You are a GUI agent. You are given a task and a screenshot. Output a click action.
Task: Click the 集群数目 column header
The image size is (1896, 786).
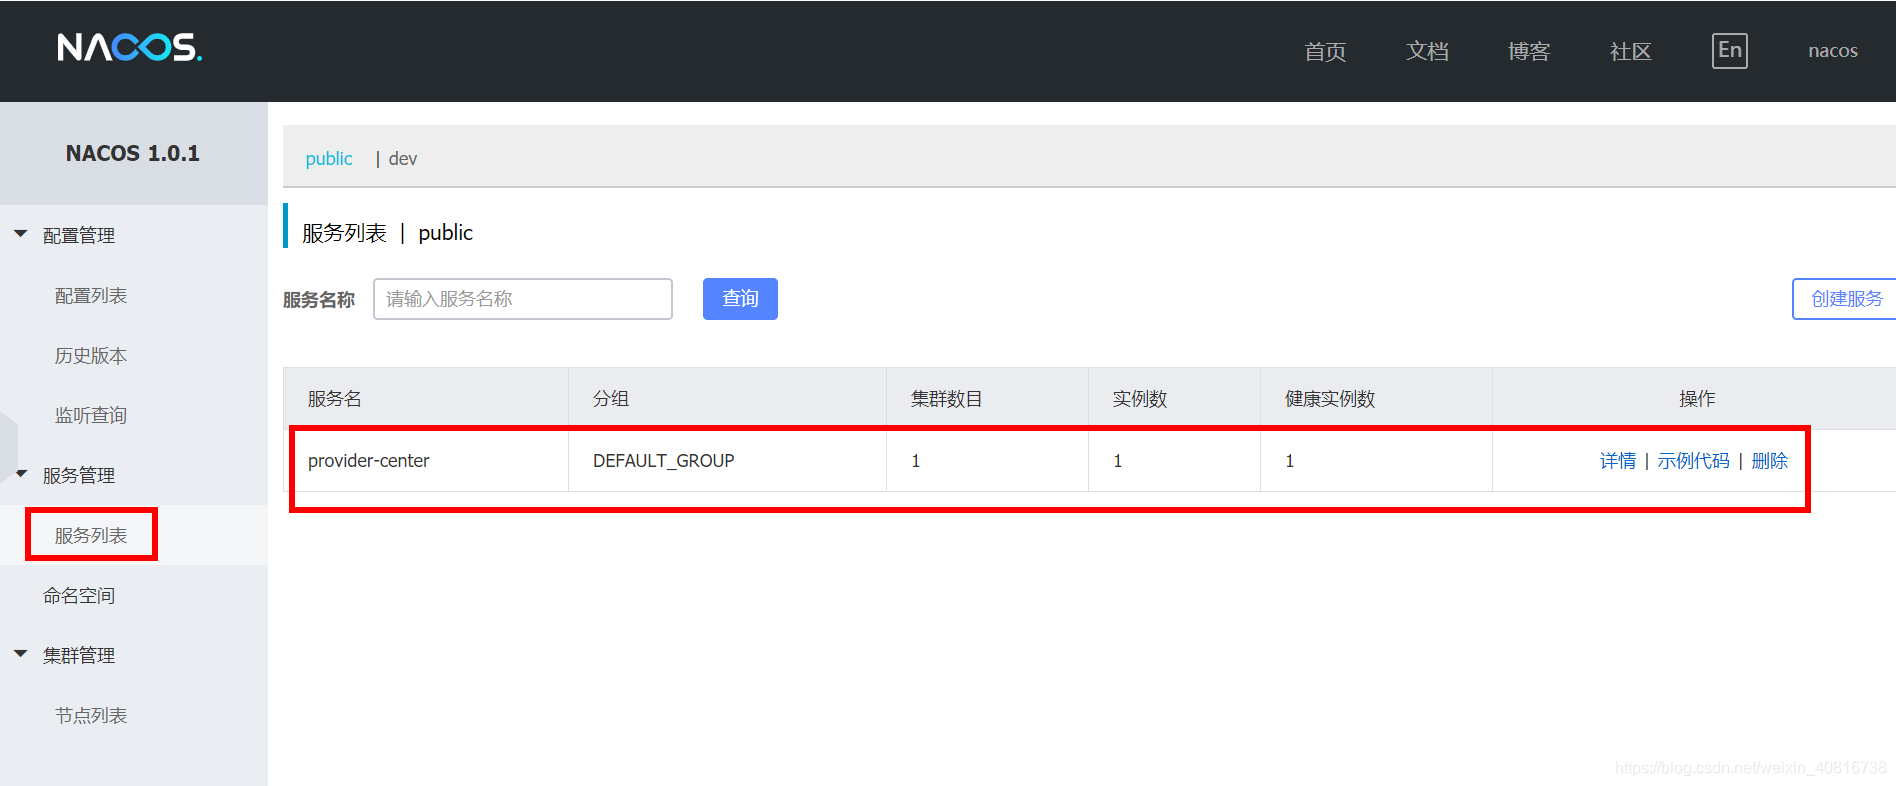pos(988,399)
